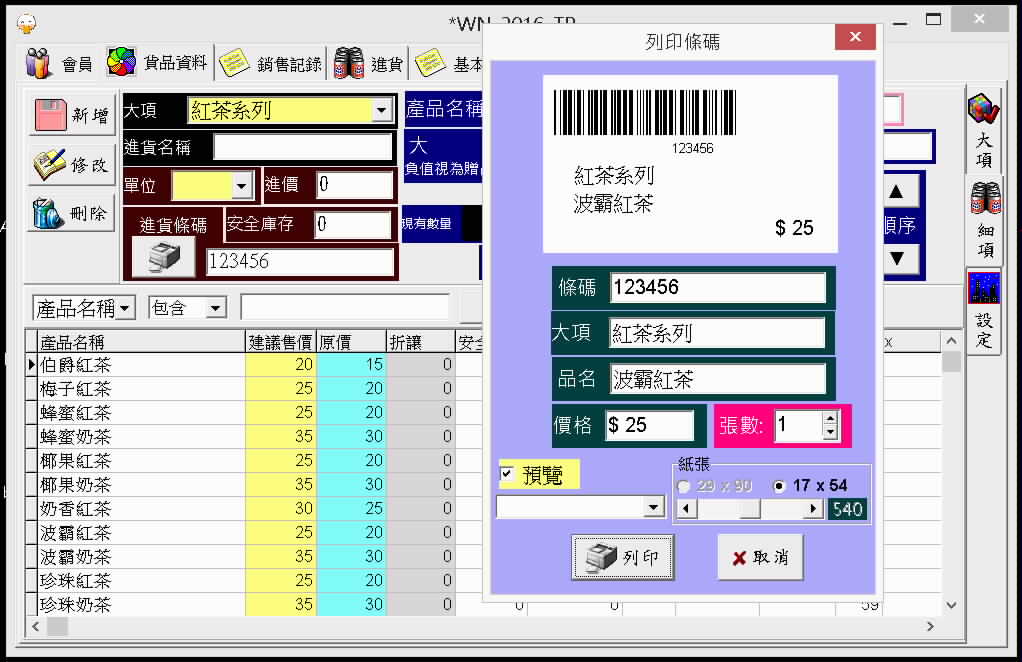This screenshot has width=1022, height=662.
Task: Click the 修改 edit button with the pencil icon
Action: 72,164
